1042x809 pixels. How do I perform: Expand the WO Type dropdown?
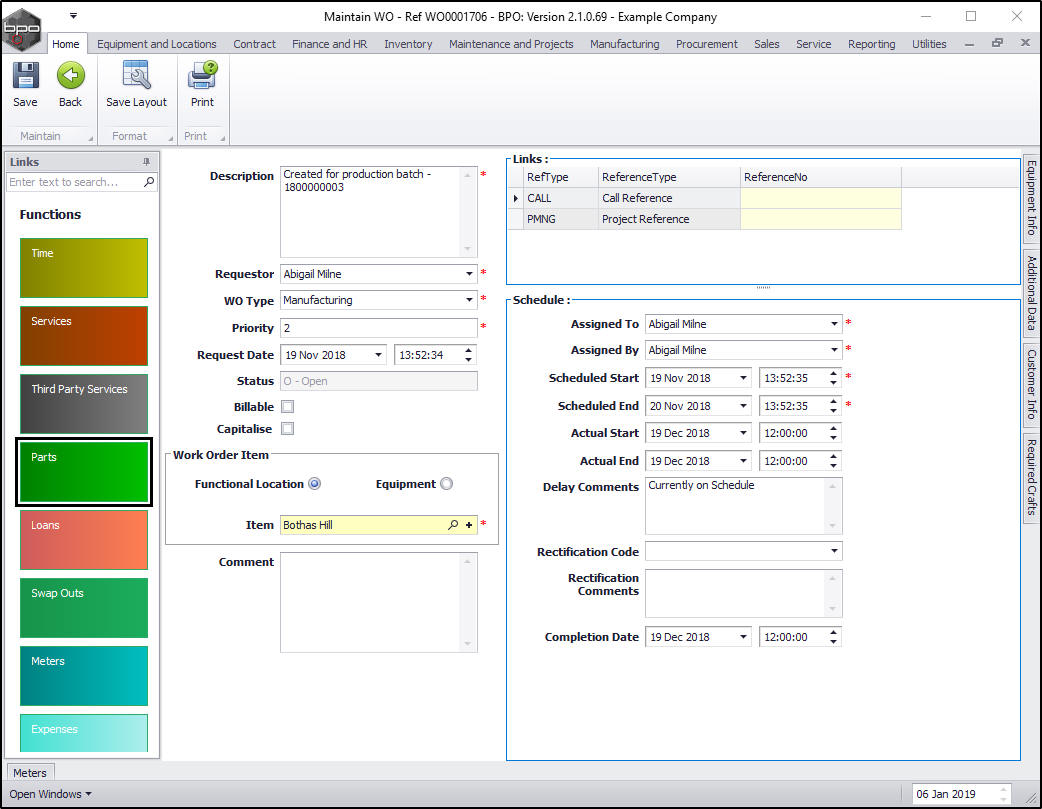[x=469, y=300]
